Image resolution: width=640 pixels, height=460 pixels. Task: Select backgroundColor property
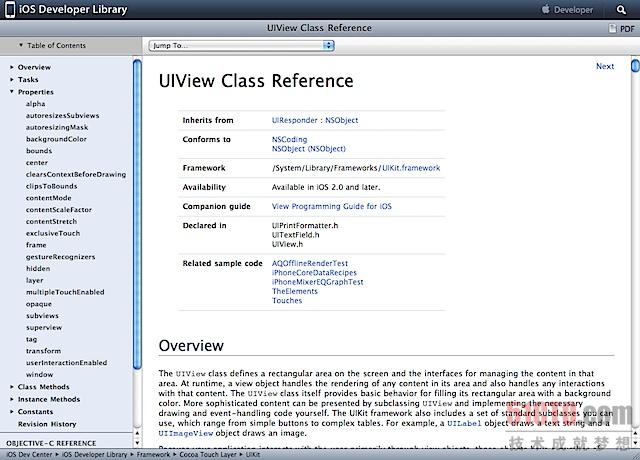click(56, 139)
